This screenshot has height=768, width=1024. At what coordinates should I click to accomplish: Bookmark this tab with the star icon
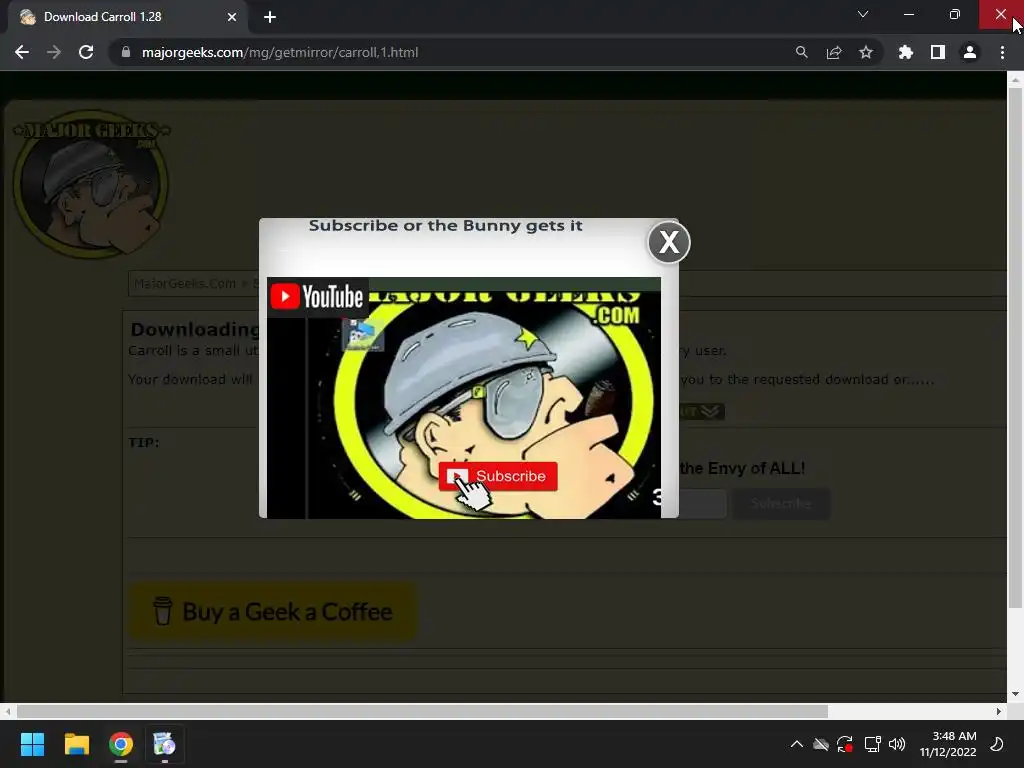point(865,52)
